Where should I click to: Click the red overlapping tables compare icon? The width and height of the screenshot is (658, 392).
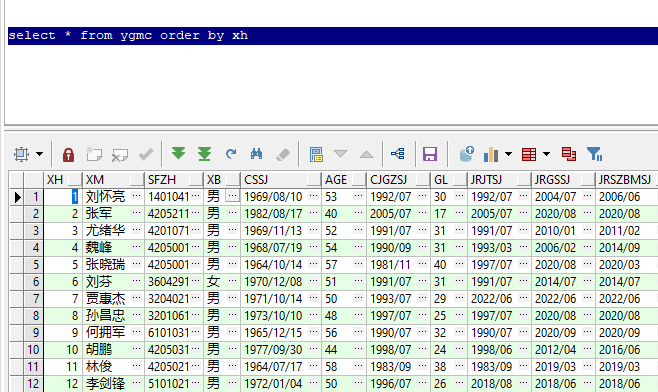tap(569, 154)
